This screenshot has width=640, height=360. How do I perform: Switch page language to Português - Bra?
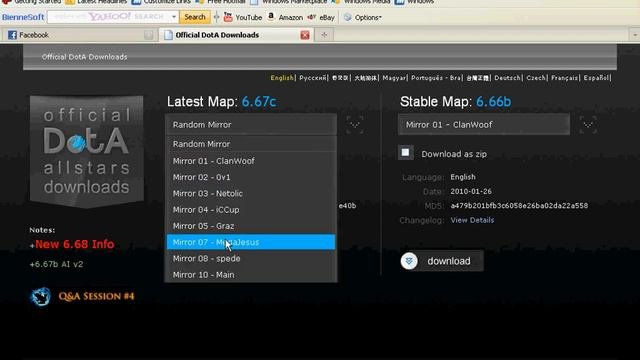(x=436, y=78)
